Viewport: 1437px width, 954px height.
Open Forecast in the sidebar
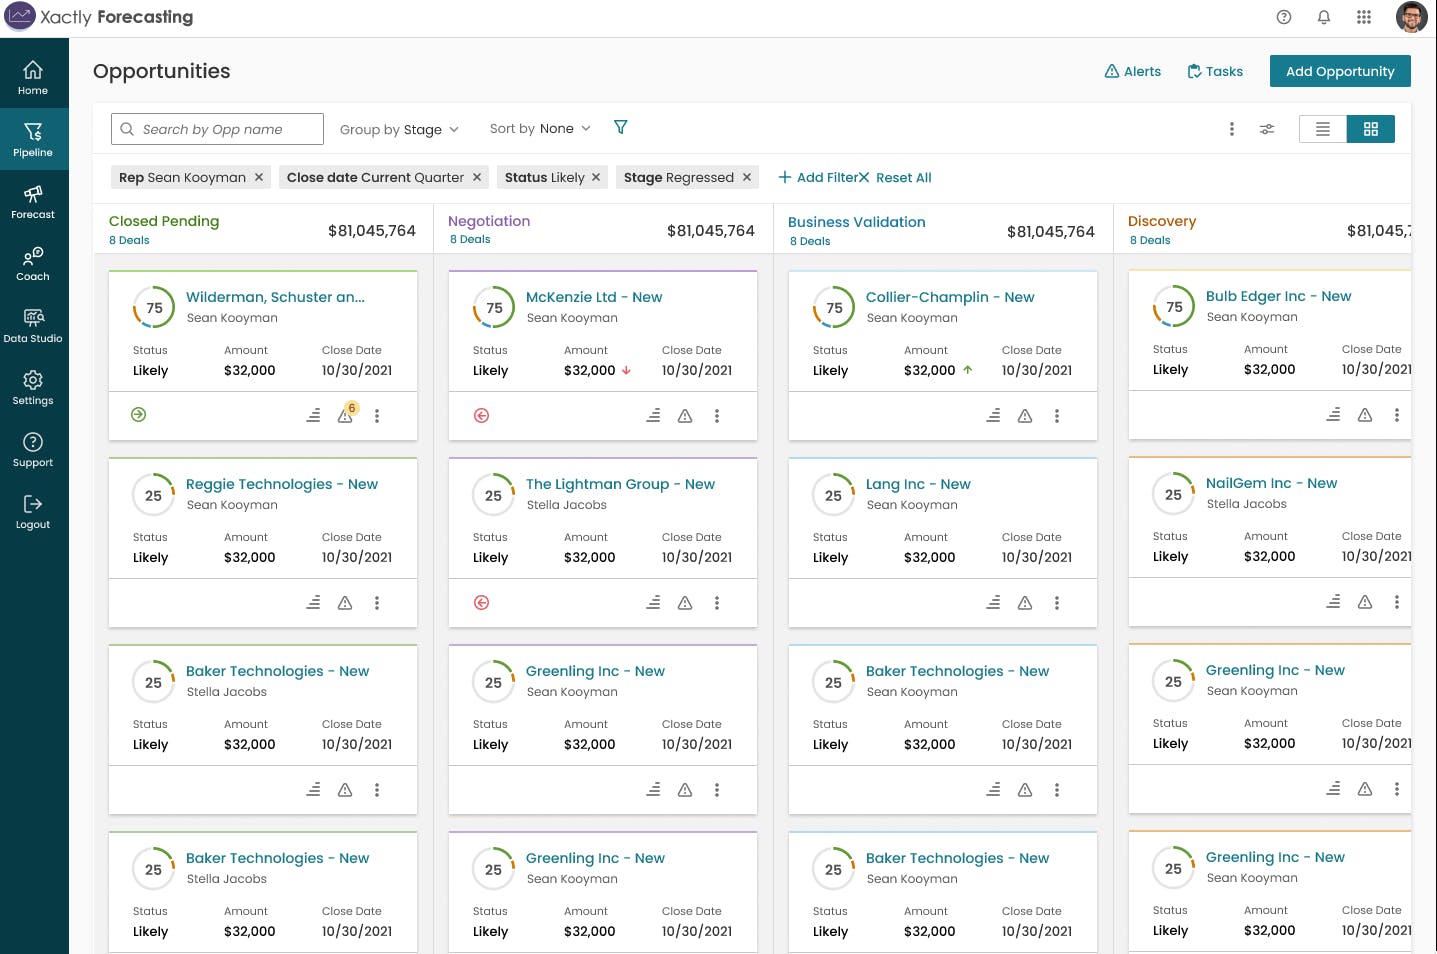click(x=33, y=201)
